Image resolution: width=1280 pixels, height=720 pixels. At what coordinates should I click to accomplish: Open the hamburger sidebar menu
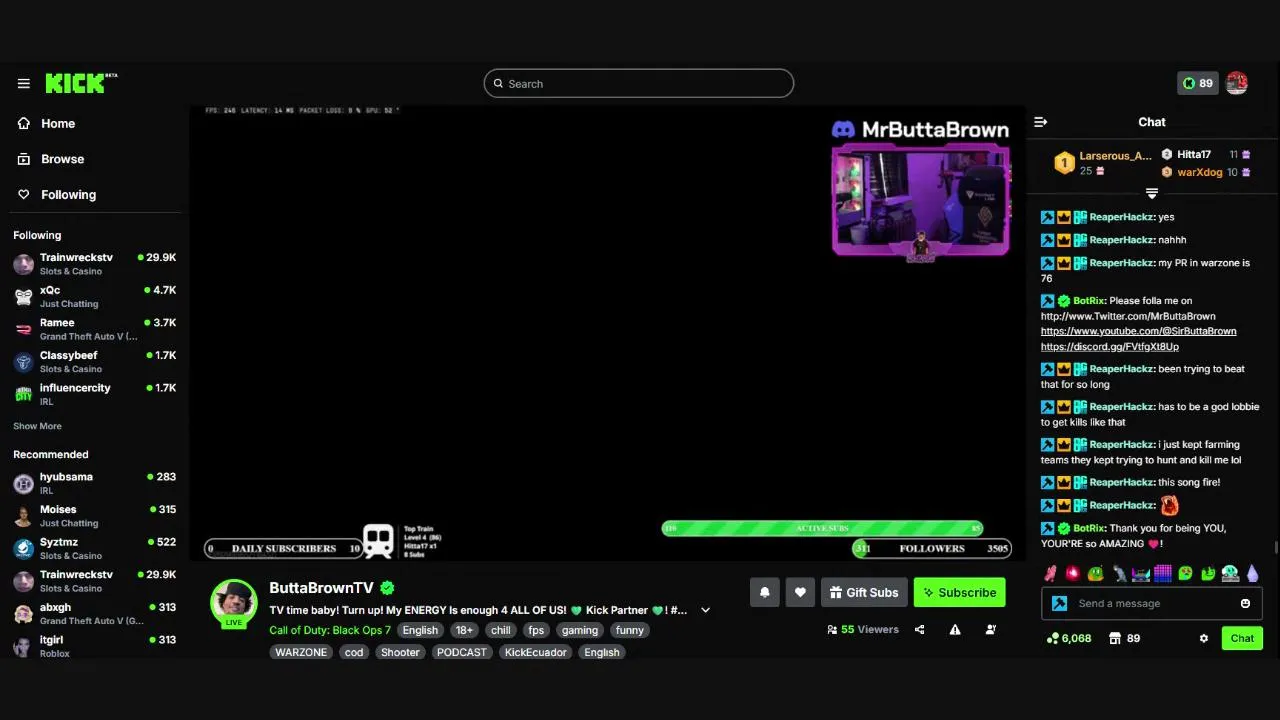[24, 84]
